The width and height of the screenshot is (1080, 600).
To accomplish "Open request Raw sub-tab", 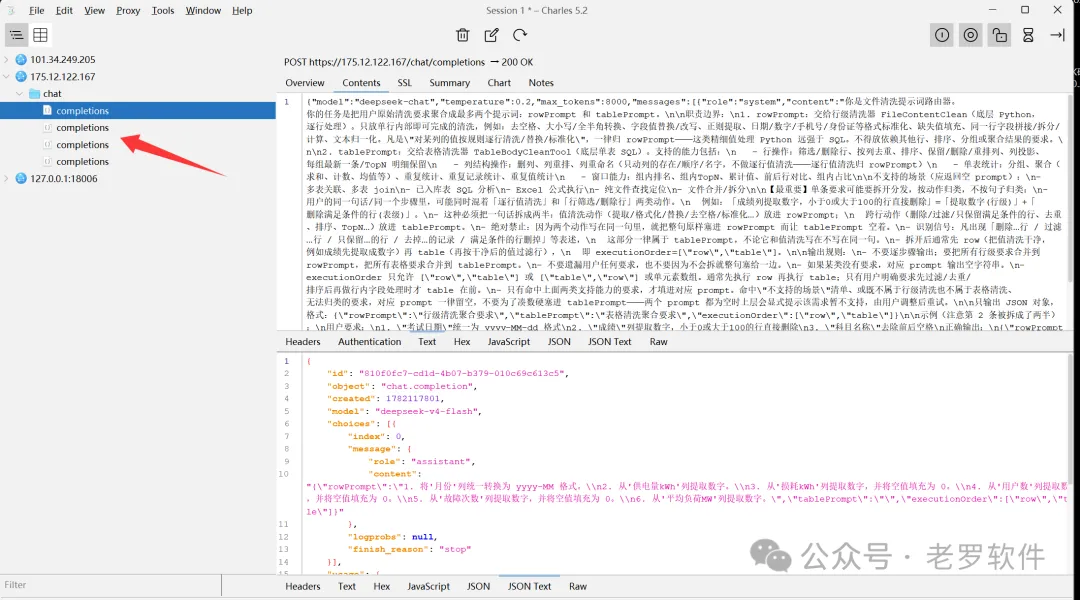I will [658, 342].
